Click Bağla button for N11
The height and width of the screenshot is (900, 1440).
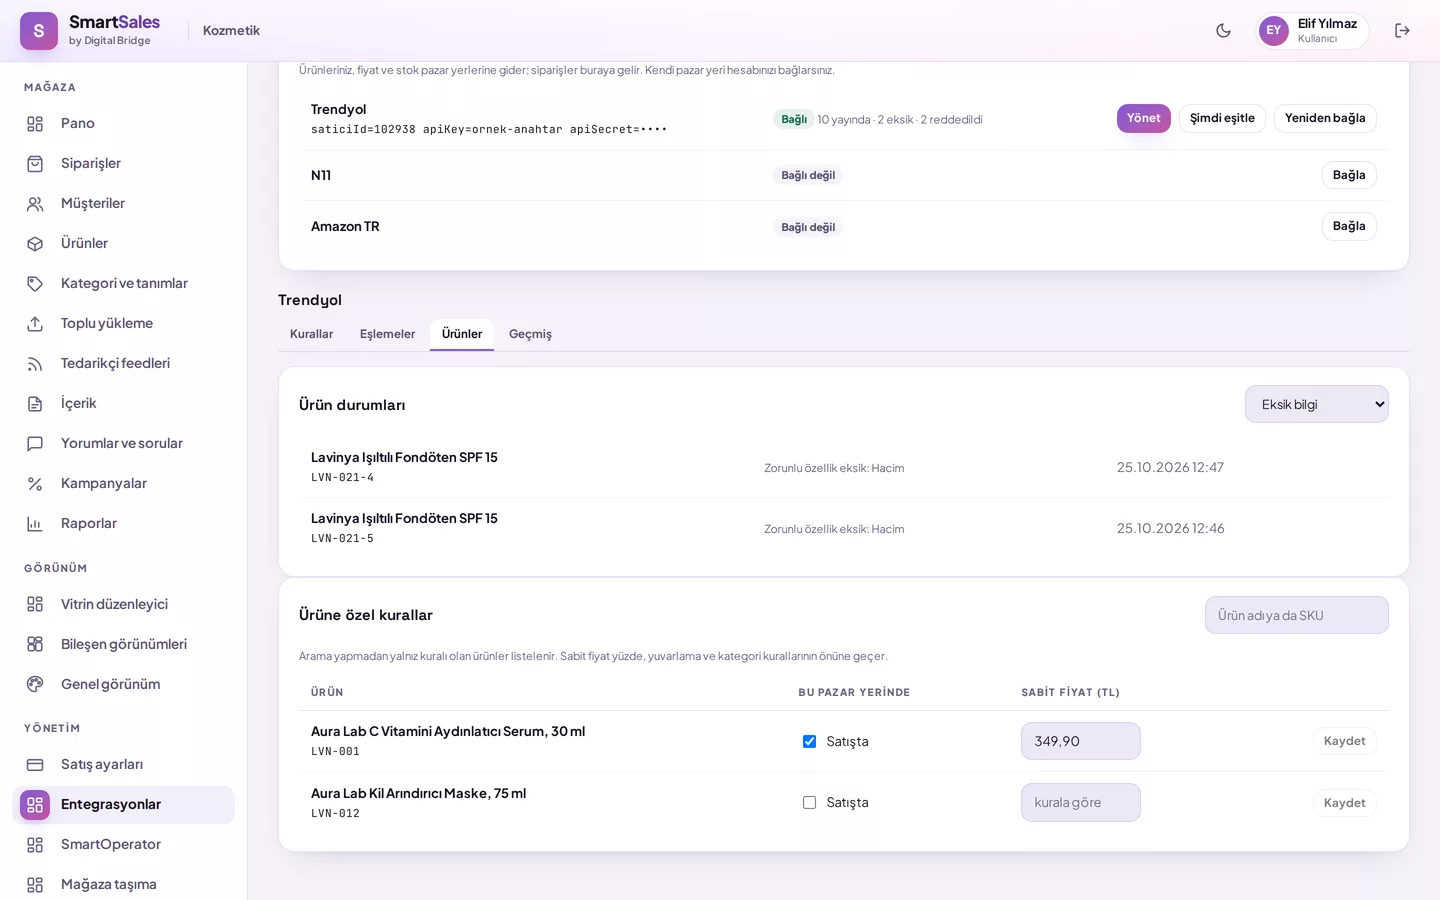click(x=1349, y=175)
